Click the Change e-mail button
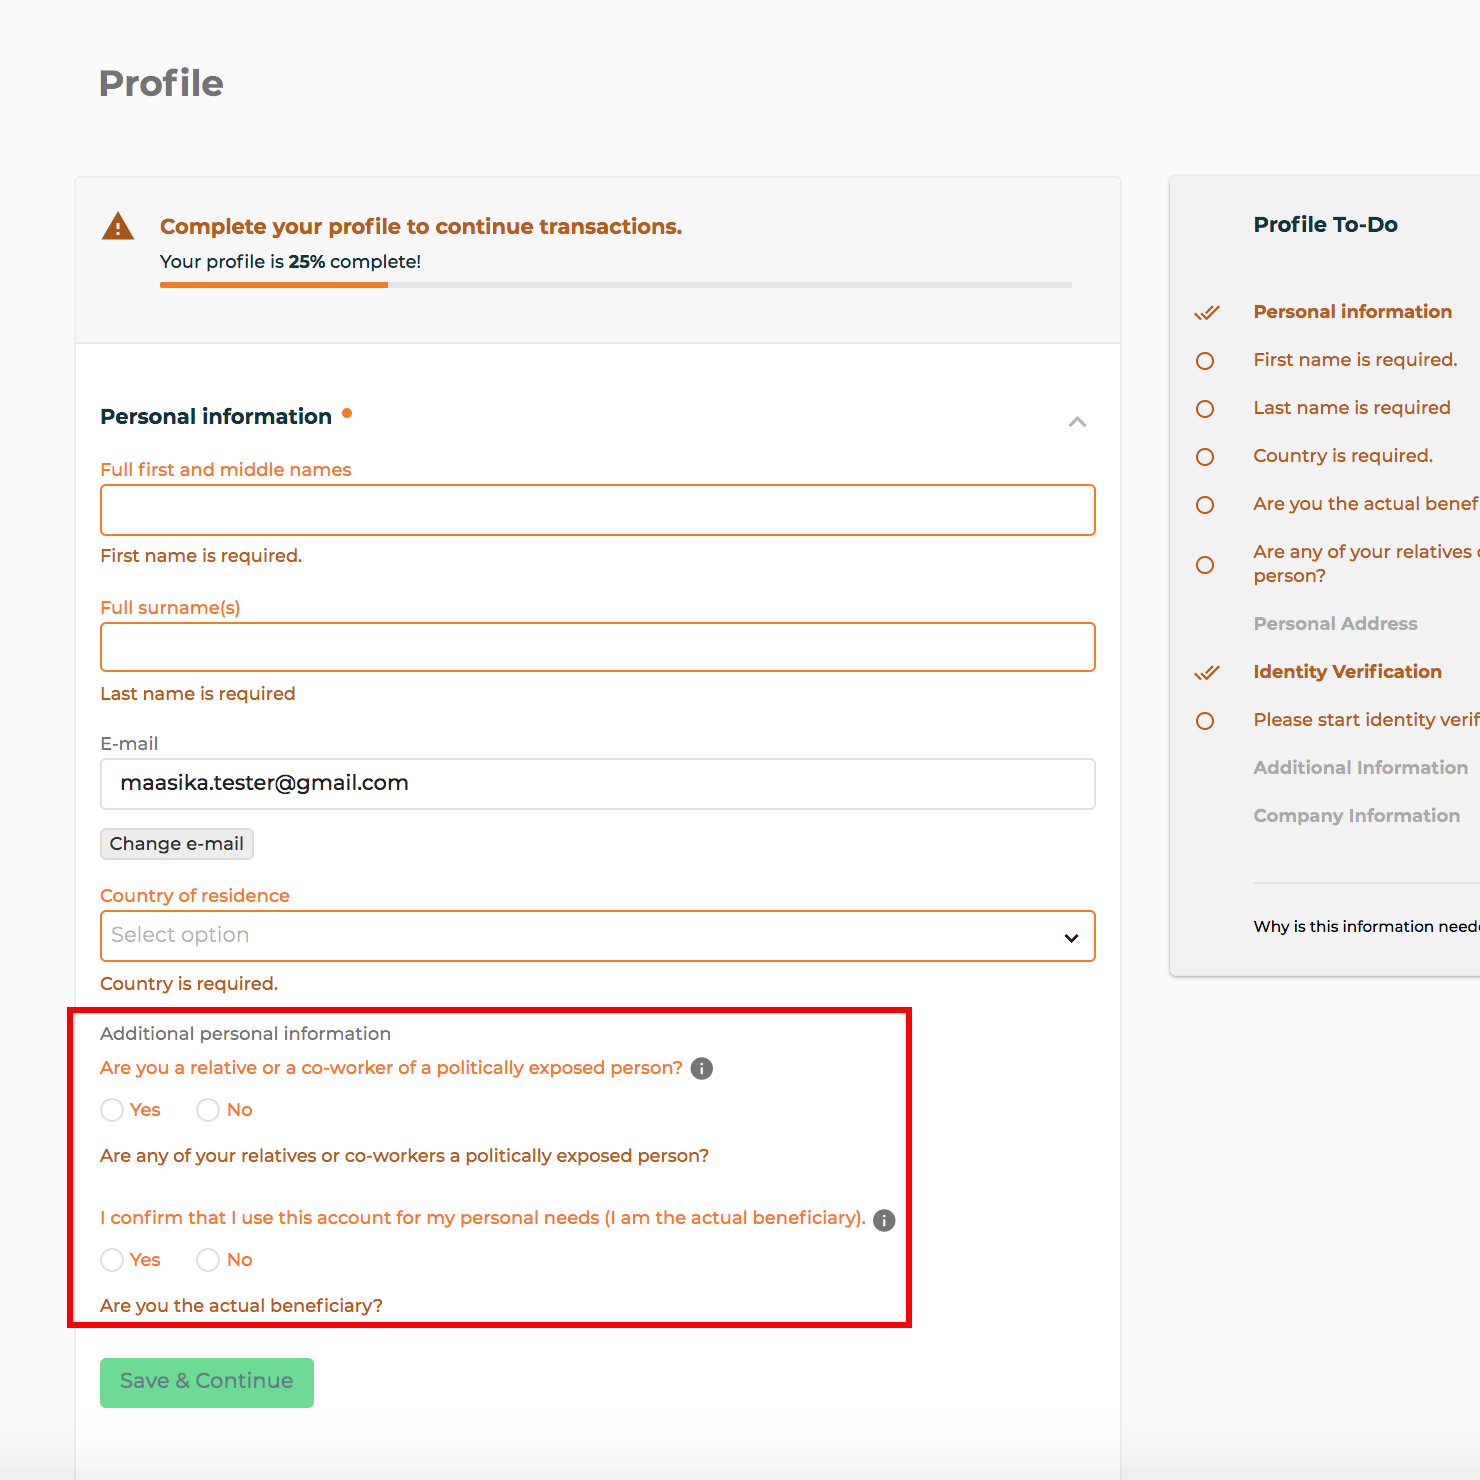Screen dimensions: 1480x1480 pyautogui.click(x=177, y=844)
